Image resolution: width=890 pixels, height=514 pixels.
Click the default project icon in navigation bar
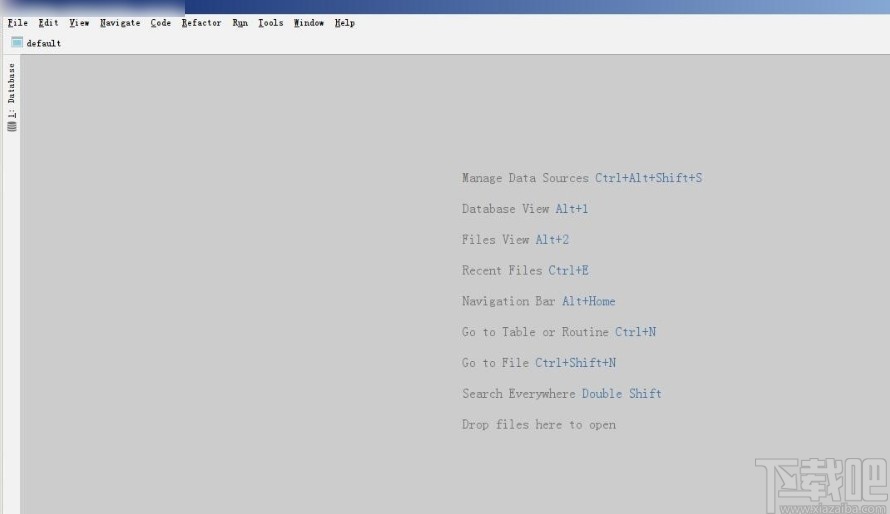(17, 43)
